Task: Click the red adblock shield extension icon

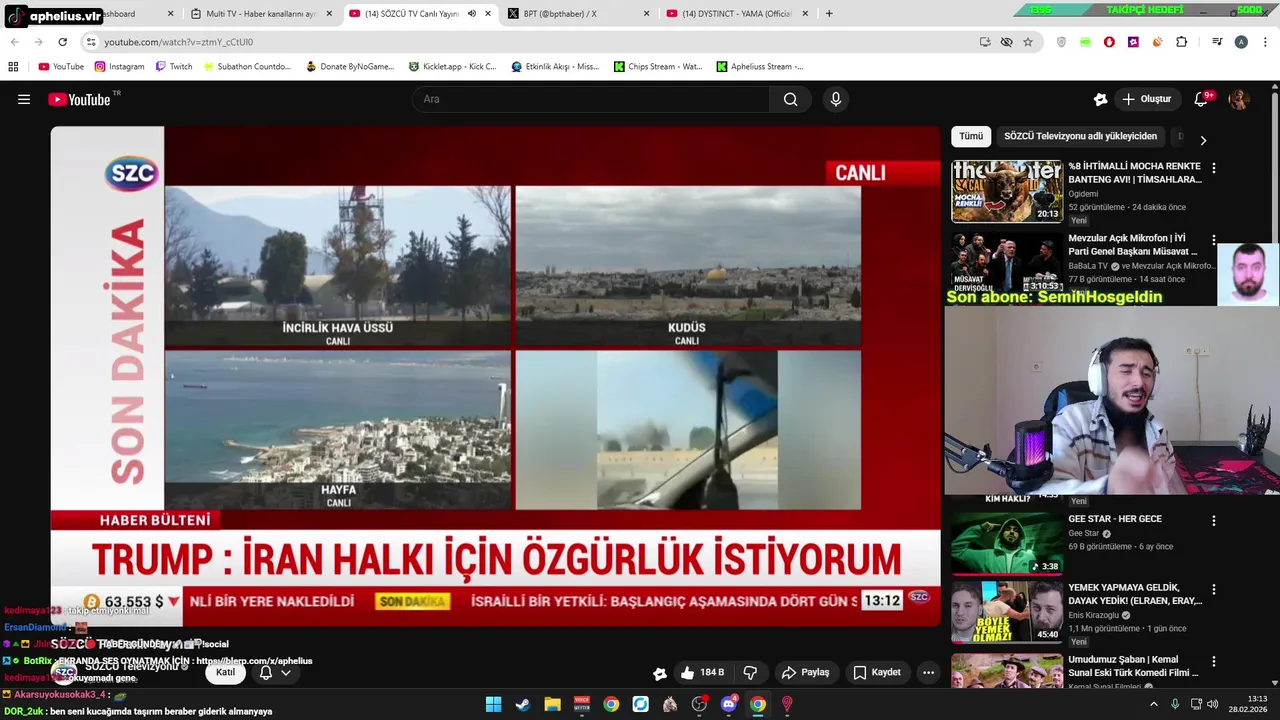Action: pyautogui.click(x=1109, y=42)
